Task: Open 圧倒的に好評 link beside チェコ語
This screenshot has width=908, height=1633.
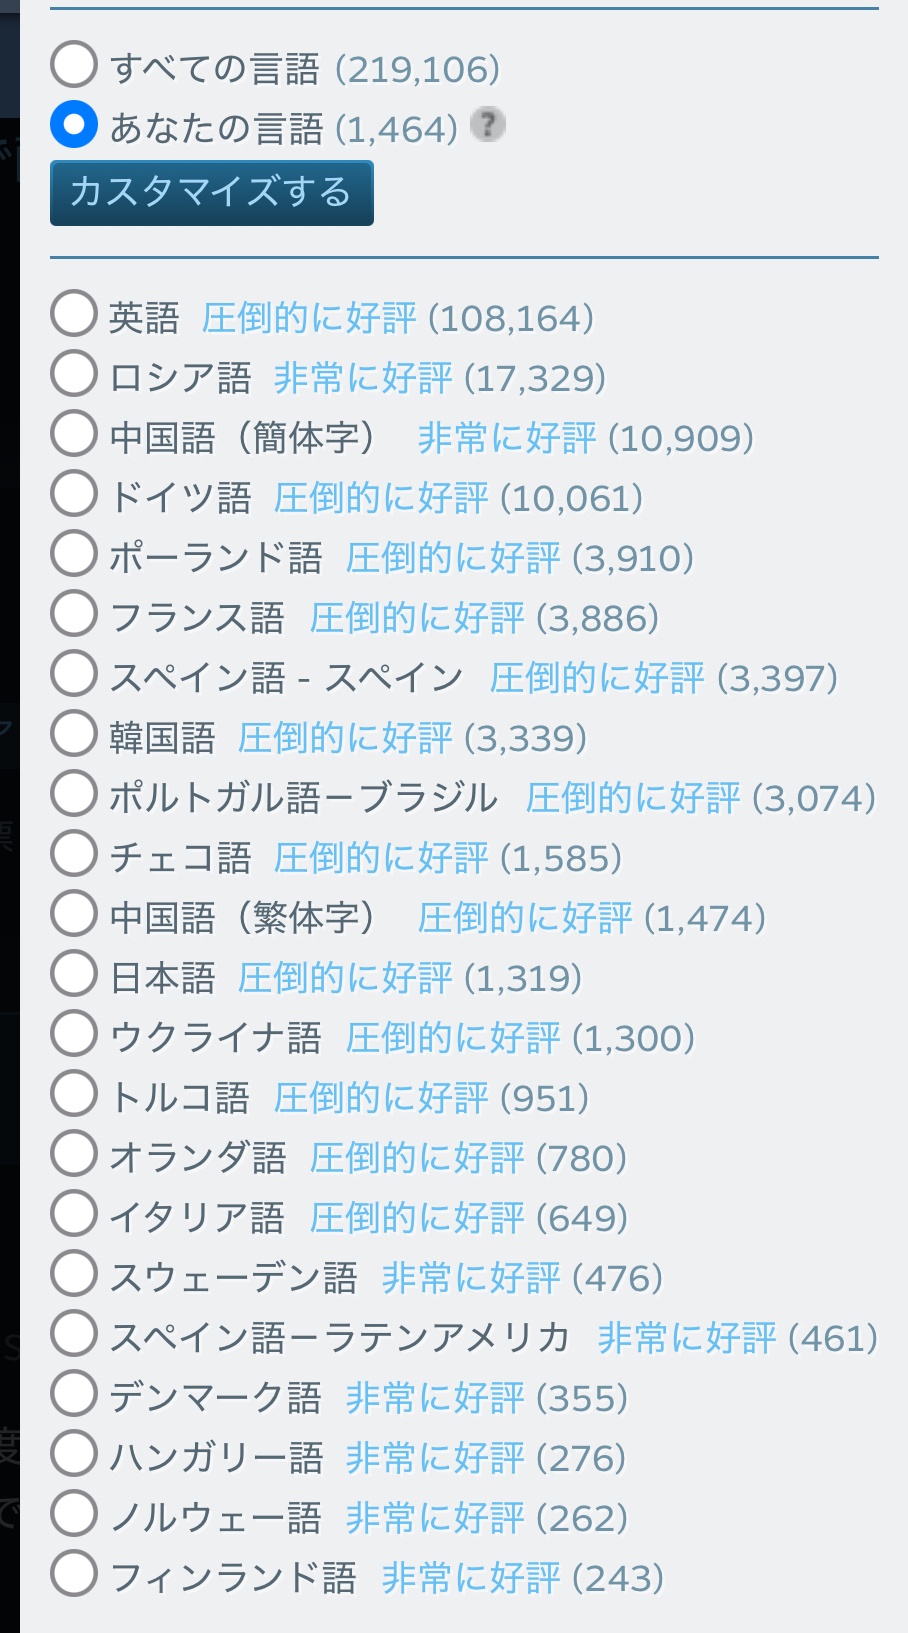Action: tap(381, 858)
